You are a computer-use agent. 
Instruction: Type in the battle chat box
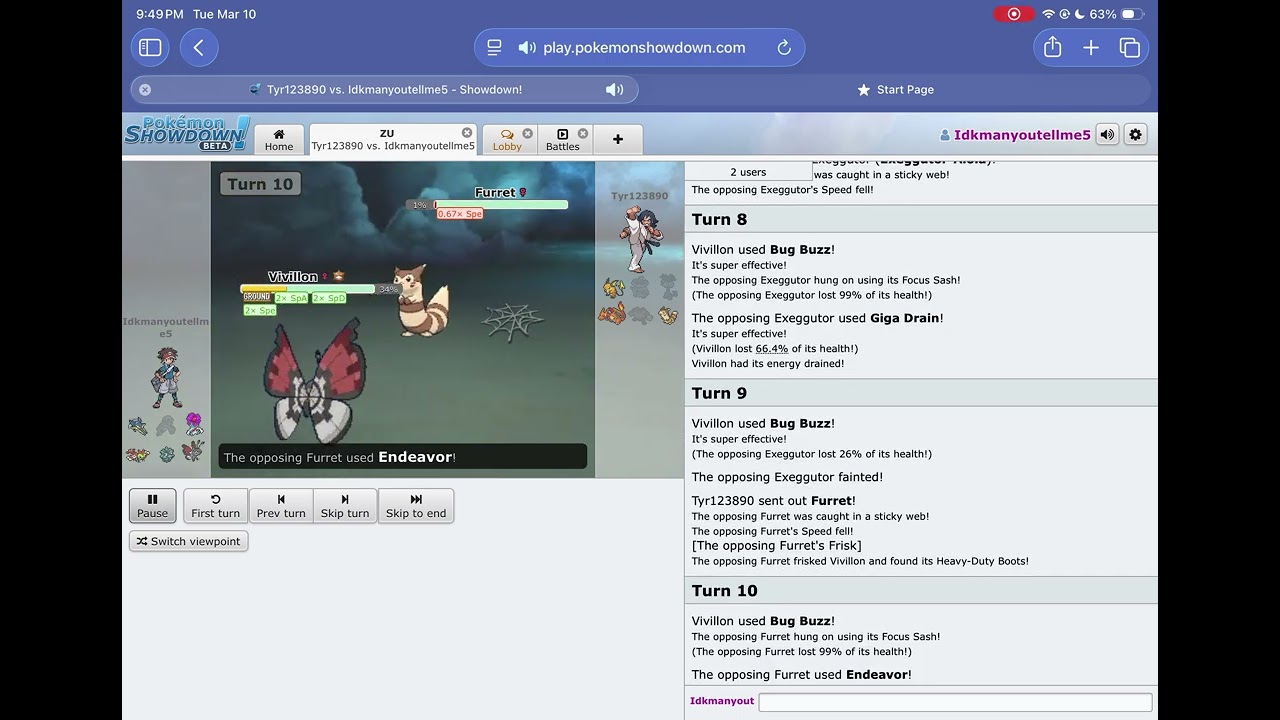[955, 702]
